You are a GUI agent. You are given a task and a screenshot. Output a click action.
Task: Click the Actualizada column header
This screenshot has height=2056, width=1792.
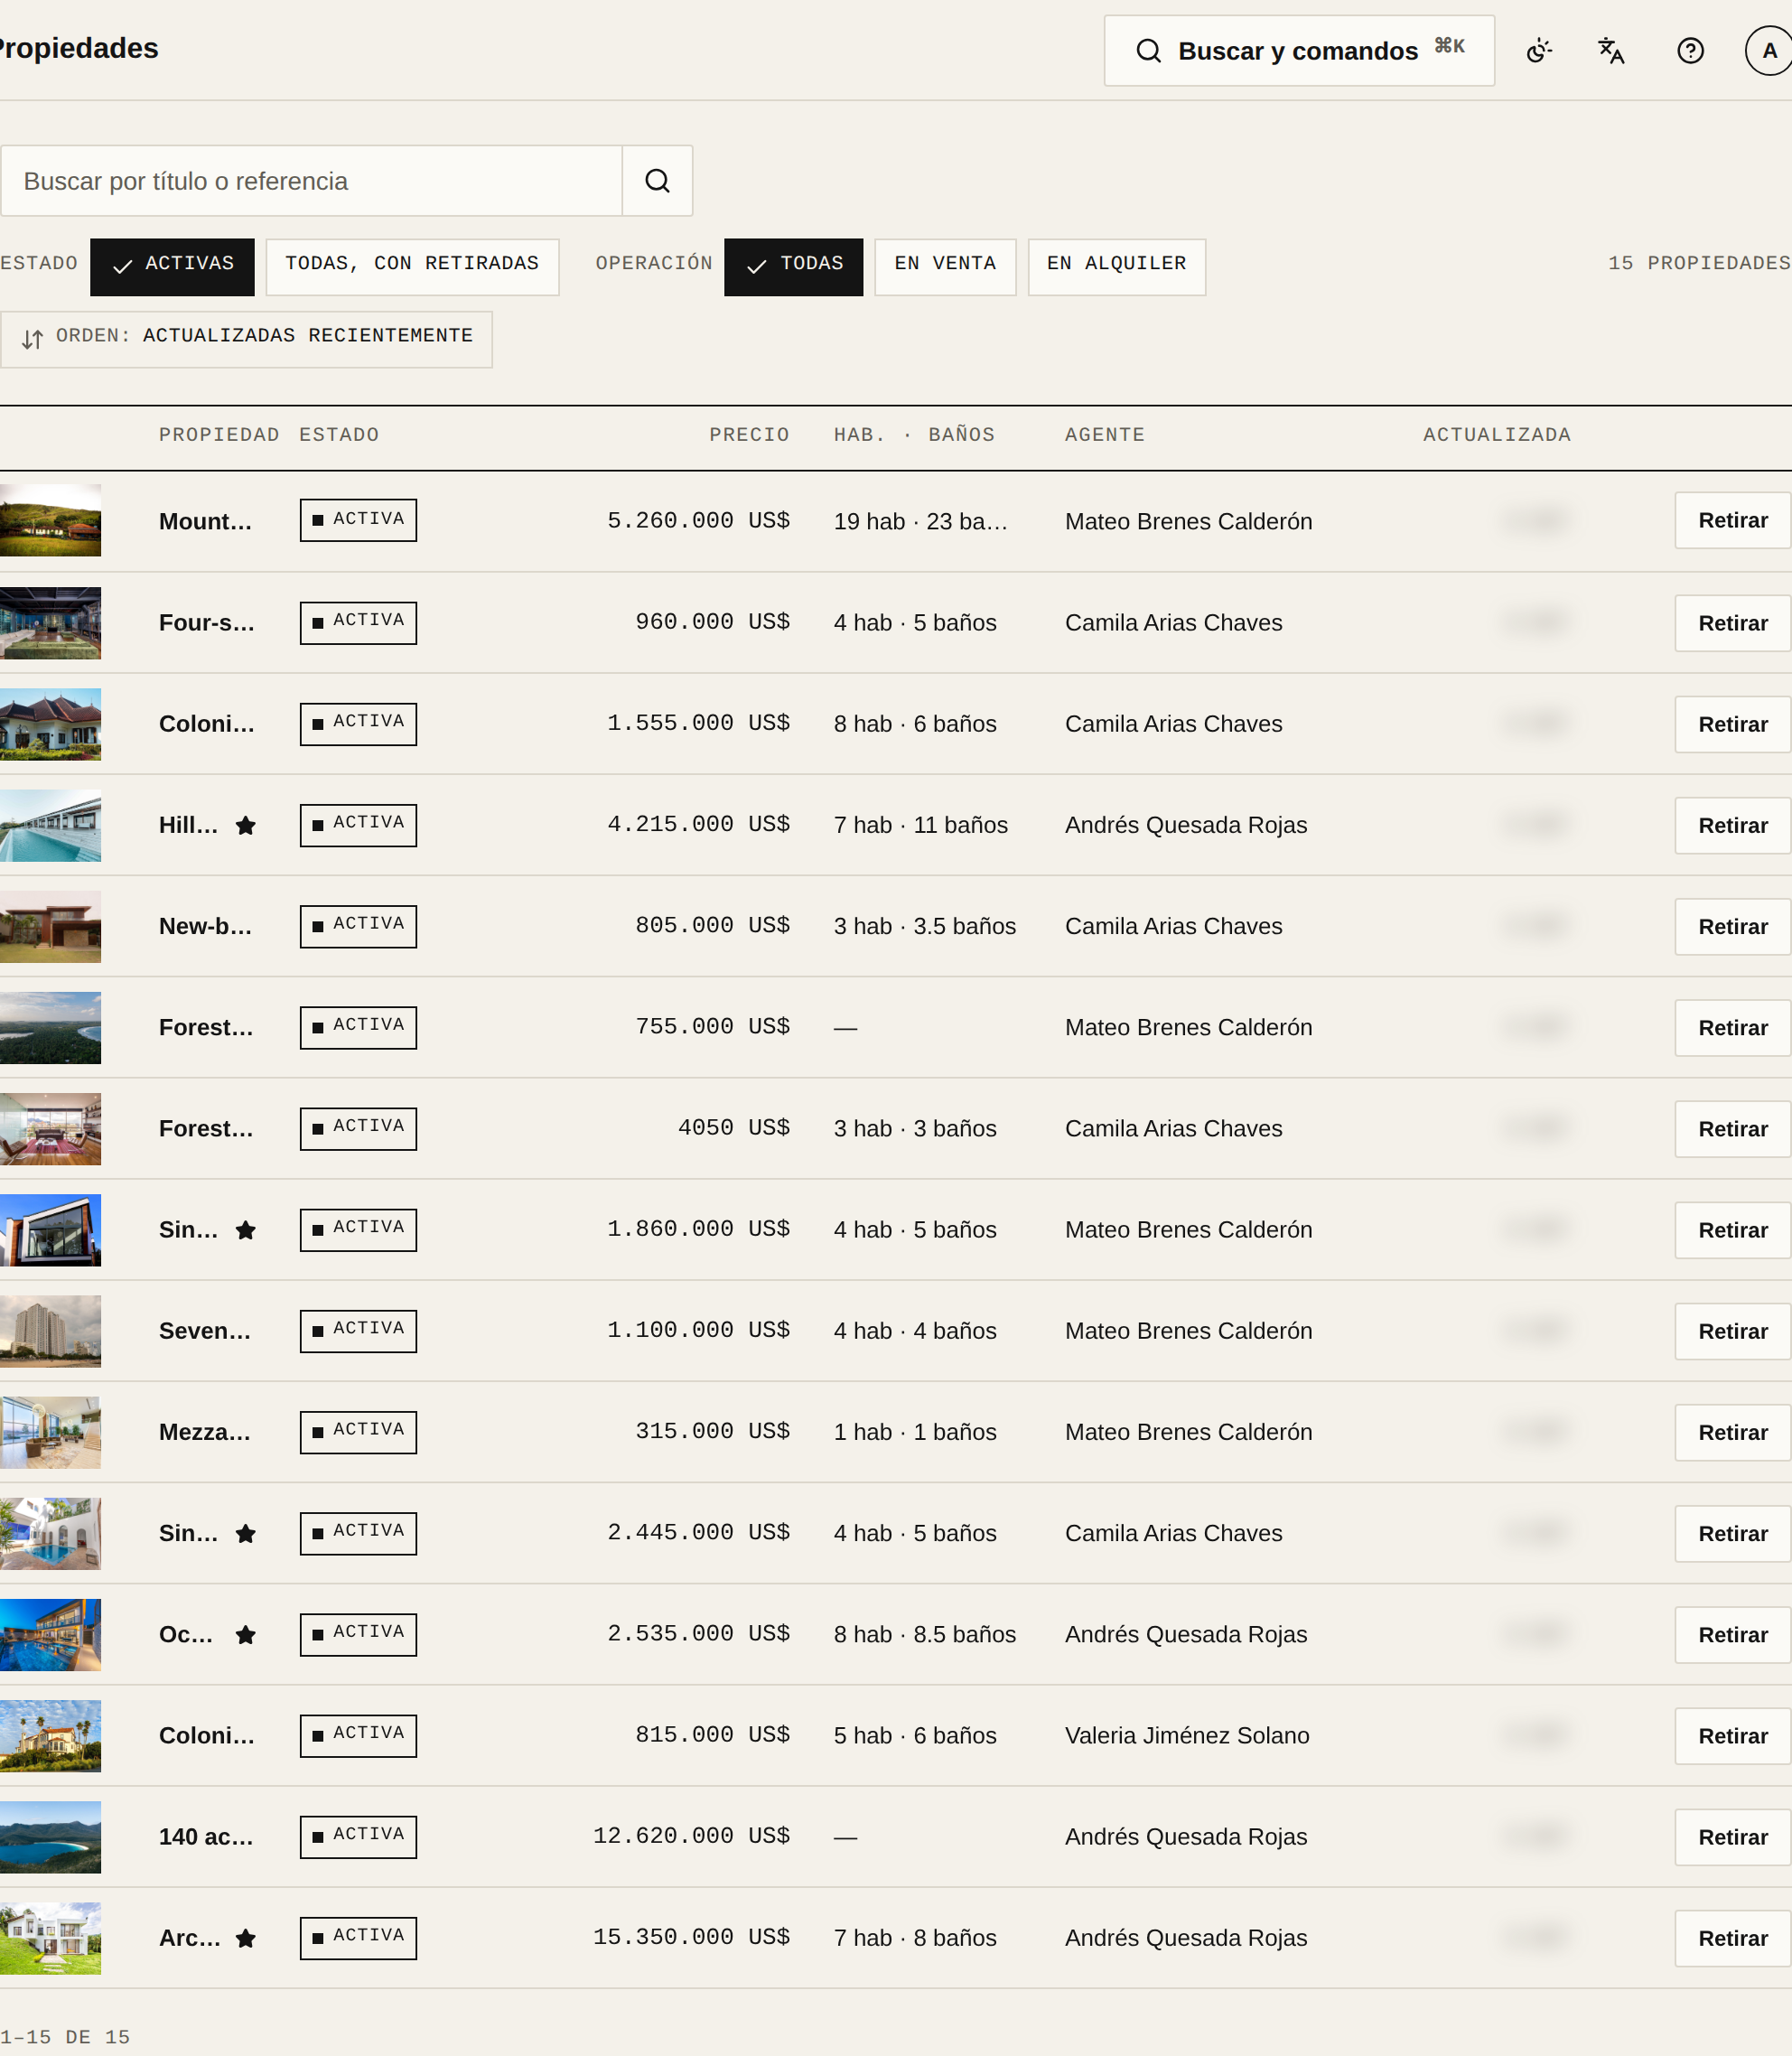1497,435
